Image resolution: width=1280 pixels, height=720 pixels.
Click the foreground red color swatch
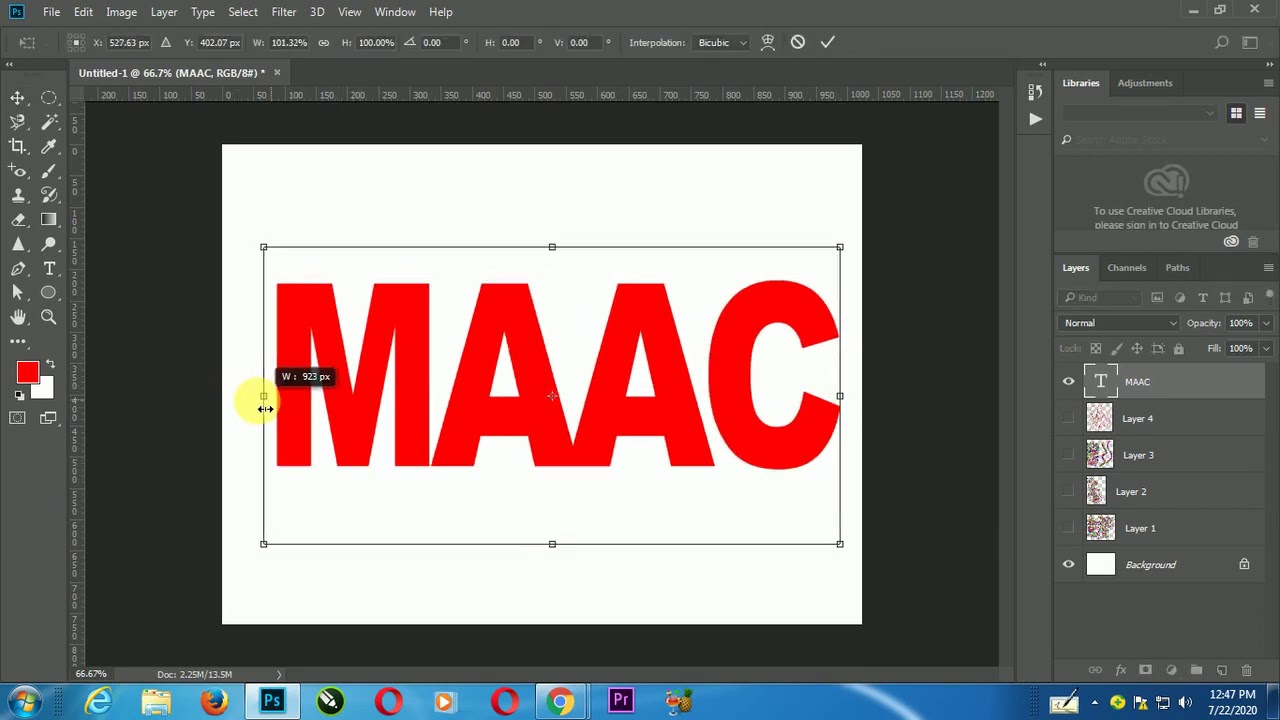point(27,373)
